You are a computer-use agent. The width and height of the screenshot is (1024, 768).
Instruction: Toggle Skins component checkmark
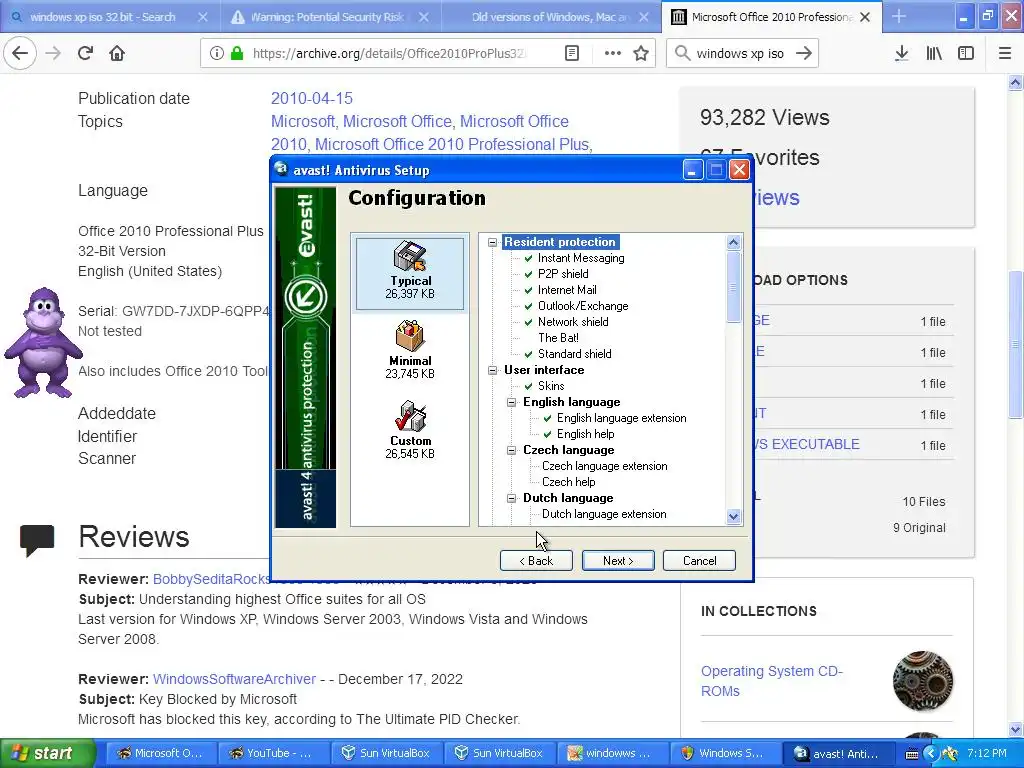tap(528, 387)
